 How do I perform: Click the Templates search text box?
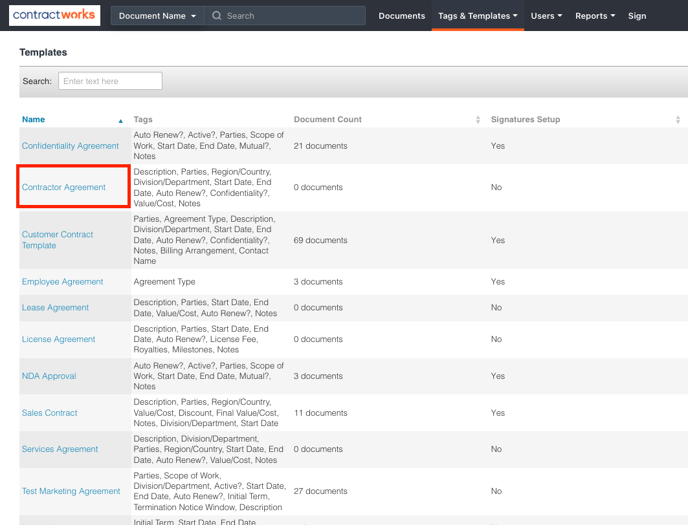(x=110, y=81)
